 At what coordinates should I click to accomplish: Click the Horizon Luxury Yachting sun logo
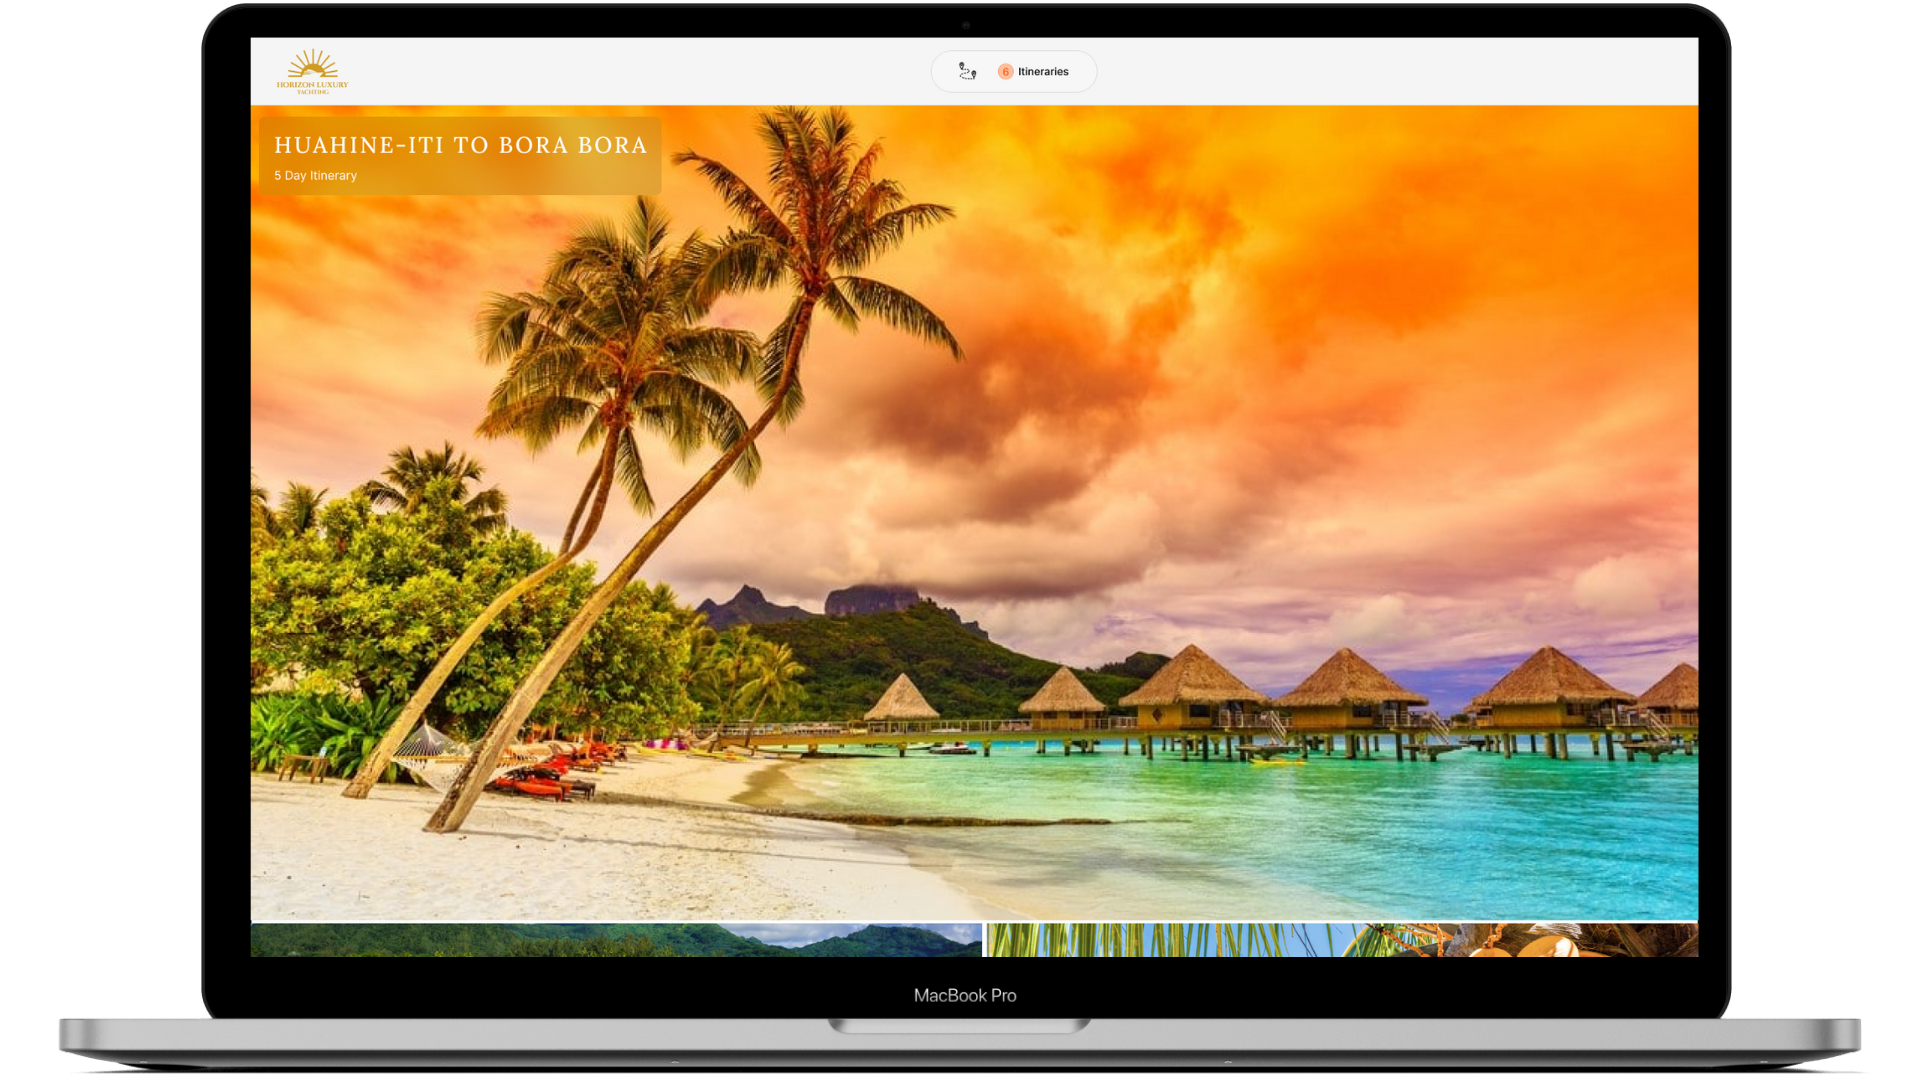tap(312, 65)
